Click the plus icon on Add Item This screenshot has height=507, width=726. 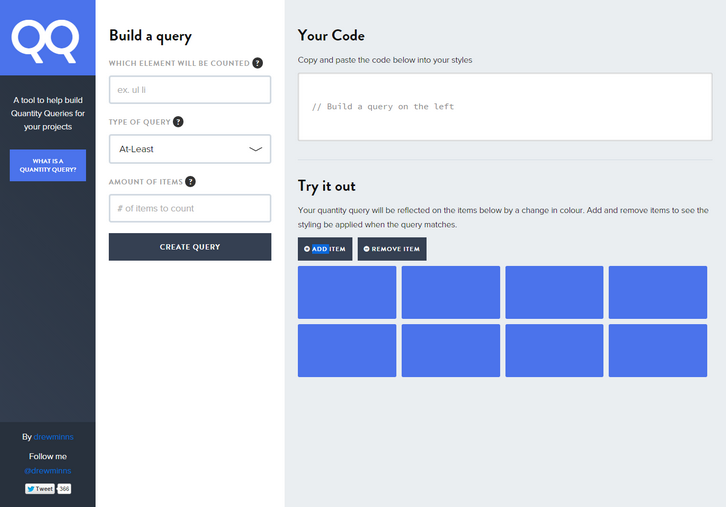[x=307, y=249]
